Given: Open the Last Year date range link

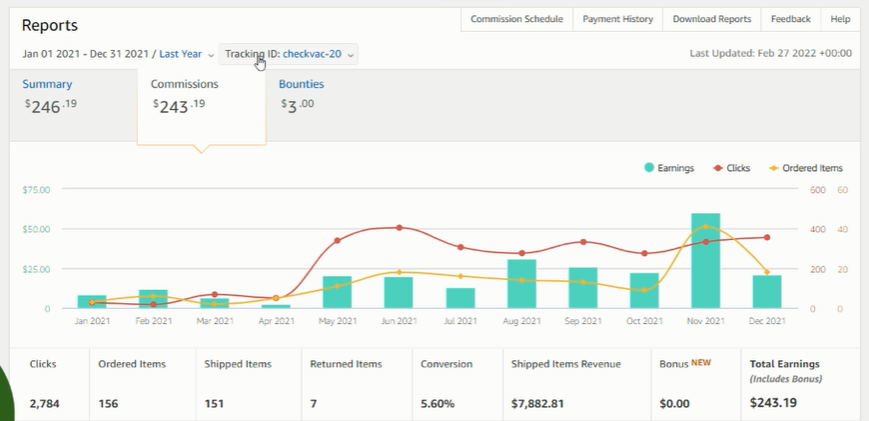Looking at the screenshot, I should [180, 54].
